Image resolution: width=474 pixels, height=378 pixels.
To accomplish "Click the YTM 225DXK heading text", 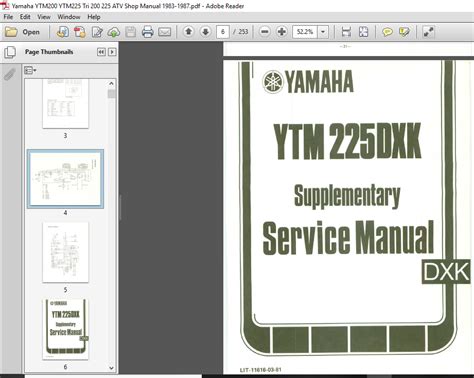I will click(347, 141).
